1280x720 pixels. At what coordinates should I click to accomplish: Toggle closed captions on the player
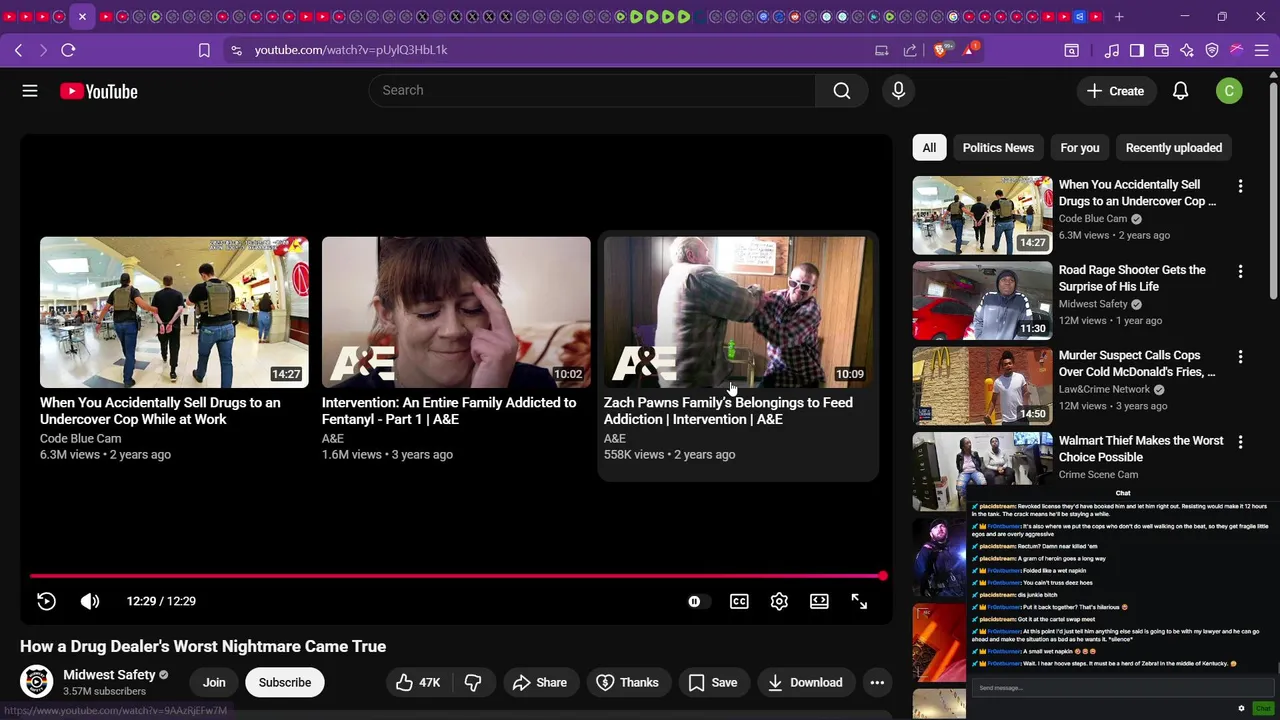pos(739,601)
